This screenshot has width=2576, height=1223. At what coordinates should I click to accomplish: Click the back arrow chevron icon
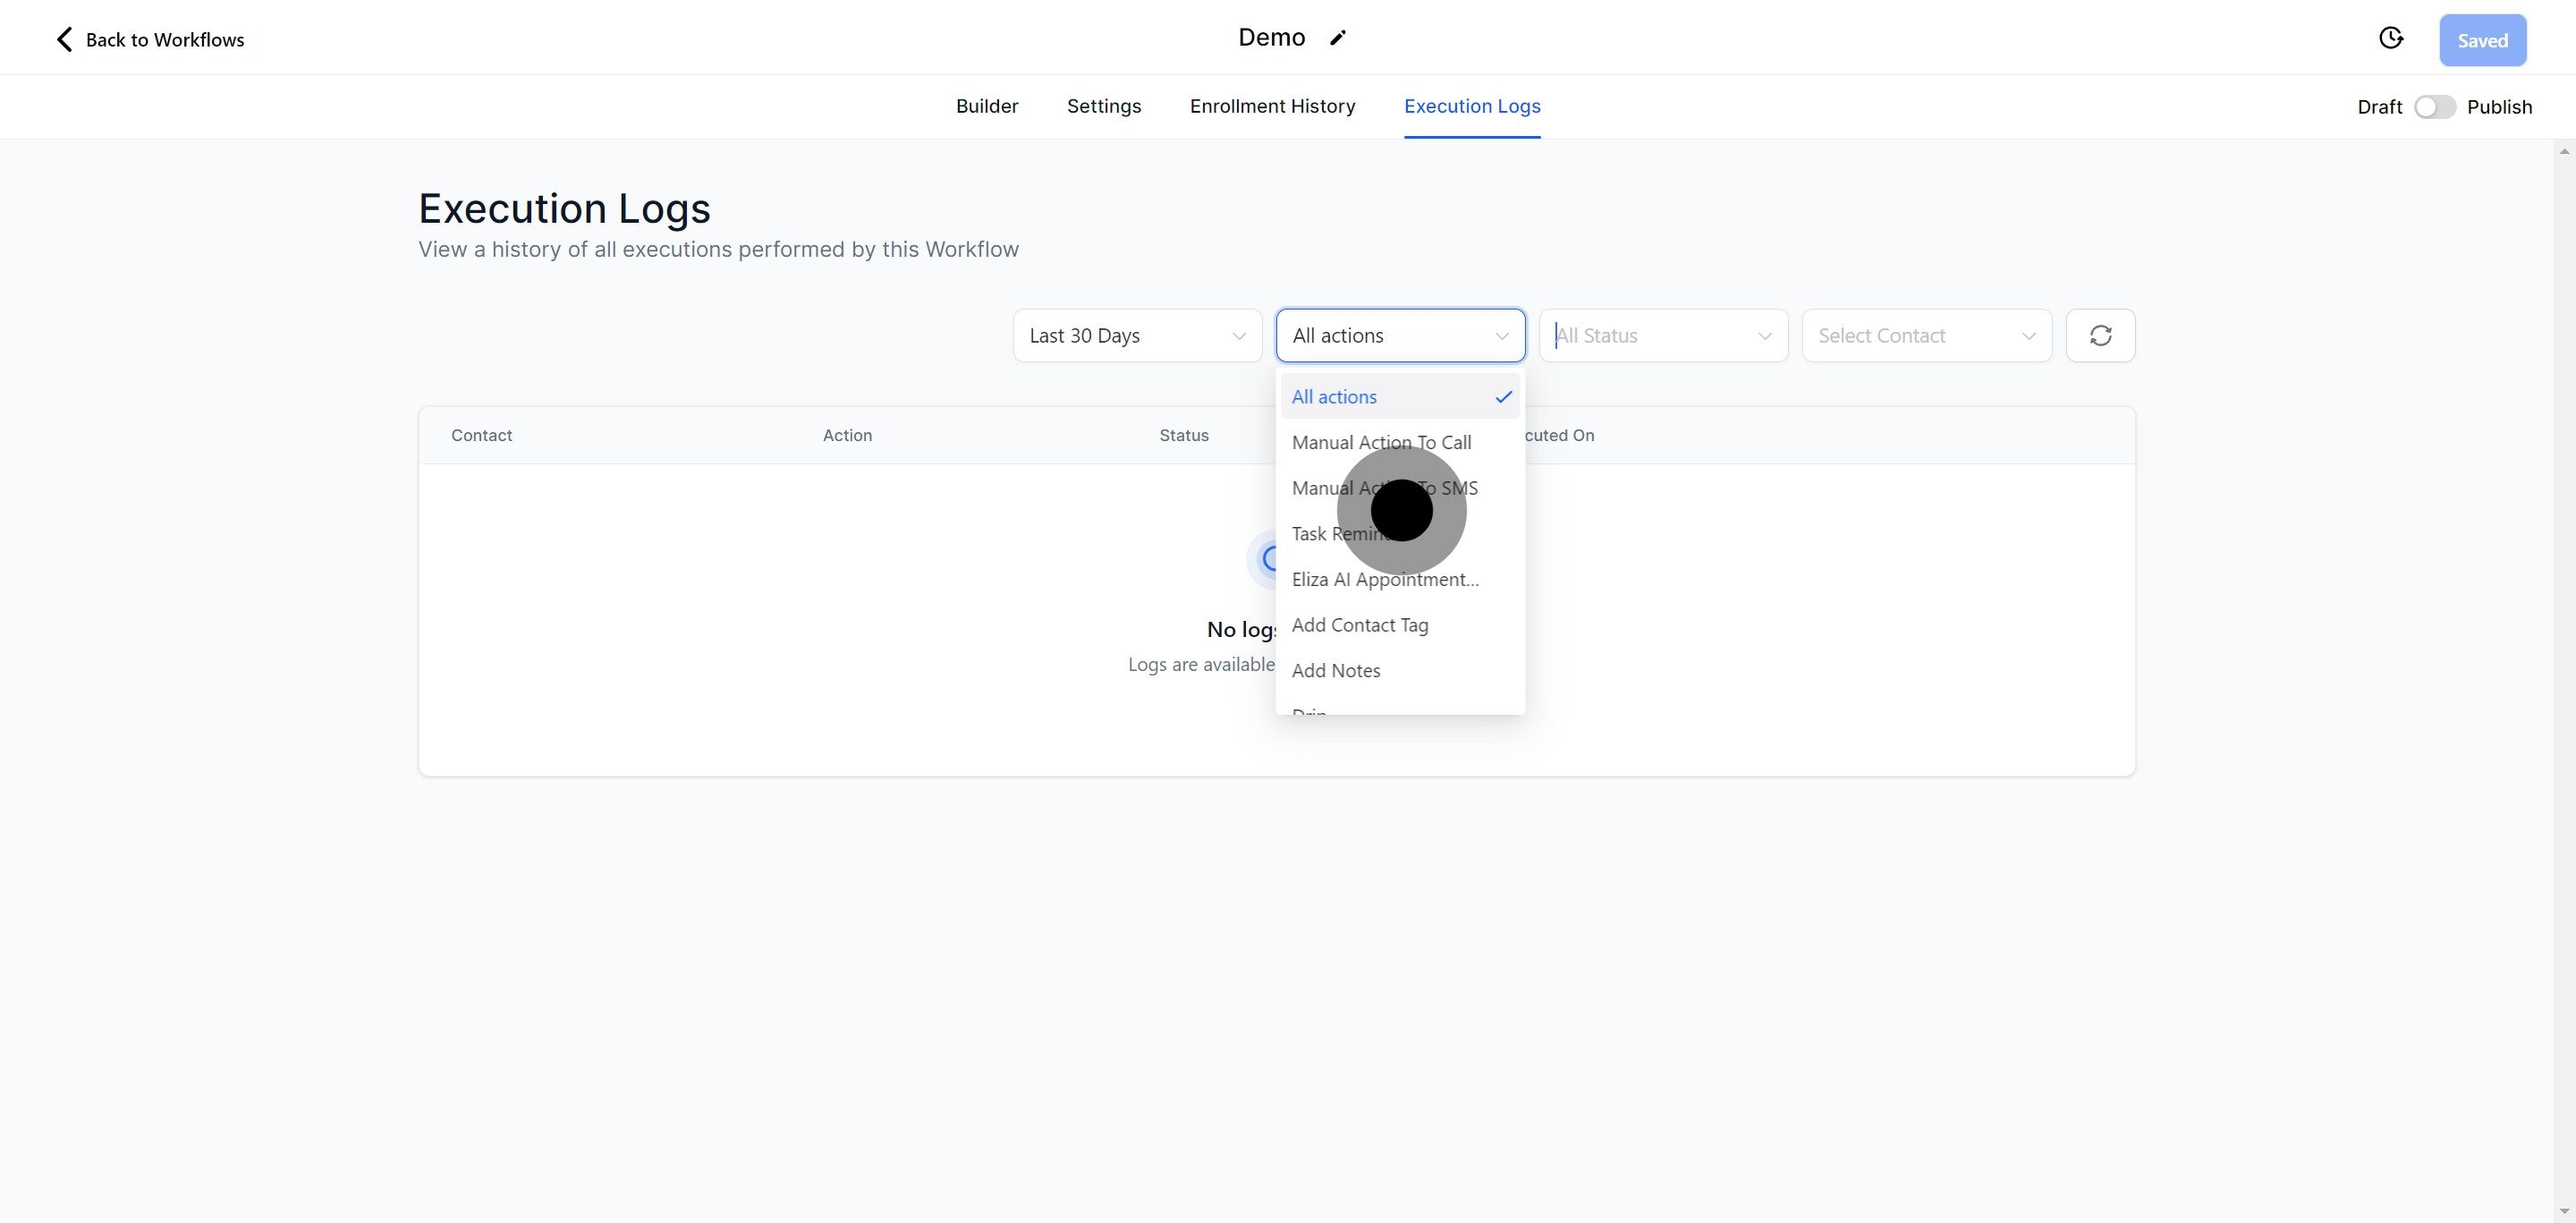coord(64,40)
